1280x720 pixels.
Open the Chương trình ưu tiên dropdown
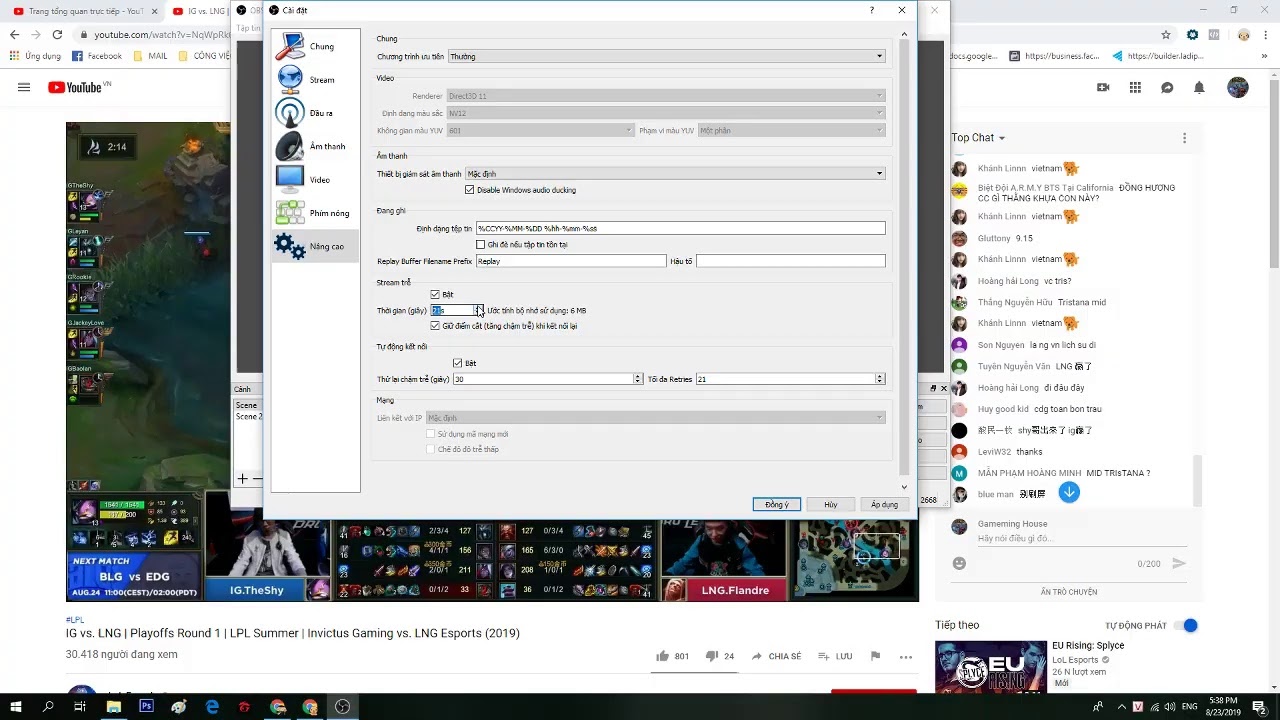(x=666, y=56)
